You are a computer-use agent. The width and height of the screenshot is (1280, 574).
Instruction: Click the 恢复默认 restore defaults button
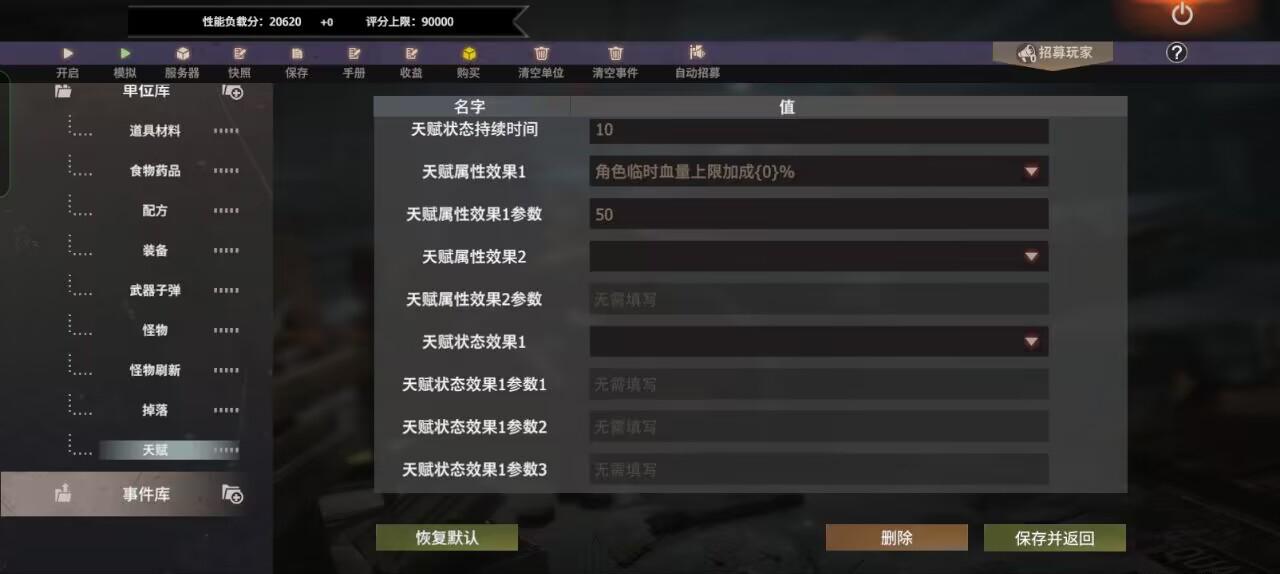(x=447, y=537)
